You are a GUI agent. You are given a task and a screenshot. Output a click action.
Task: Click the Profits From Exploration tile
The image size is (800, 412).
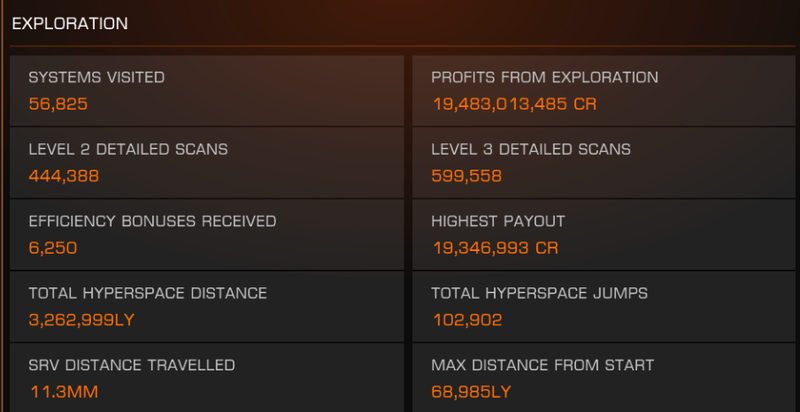(606, 91)
